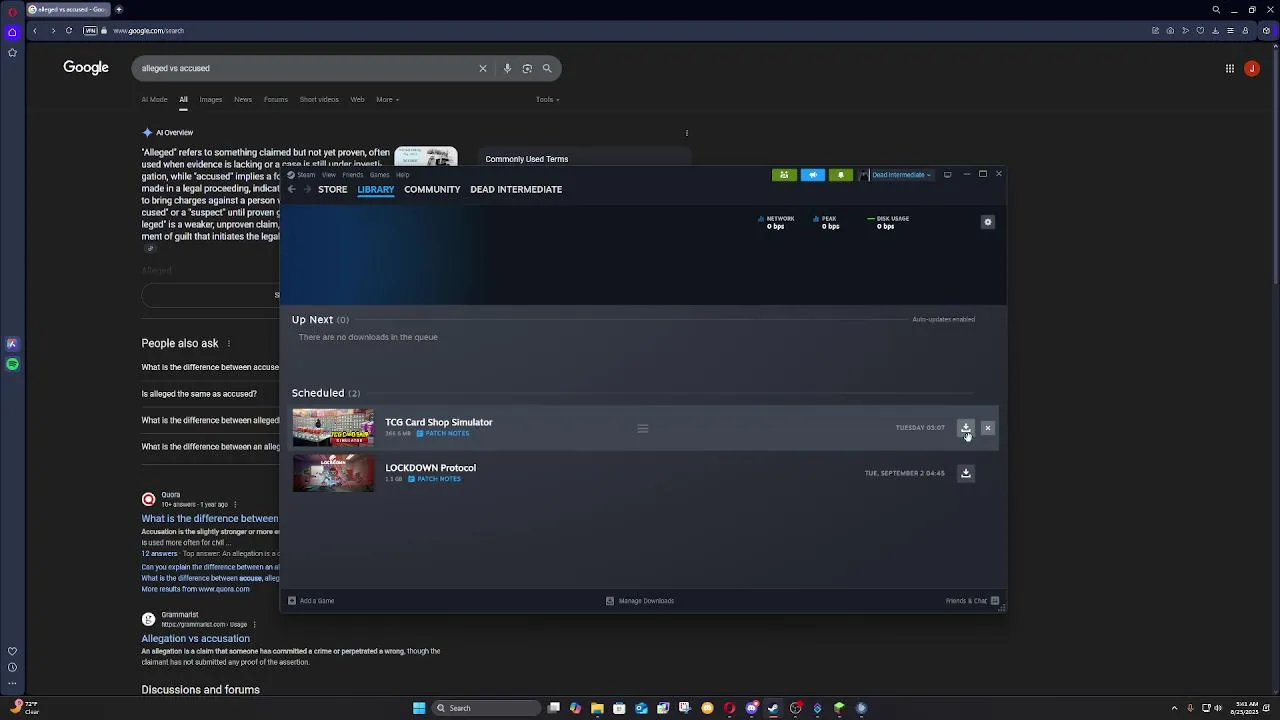
Task: Switch to Google Forums tab
Action: (276, 99)
